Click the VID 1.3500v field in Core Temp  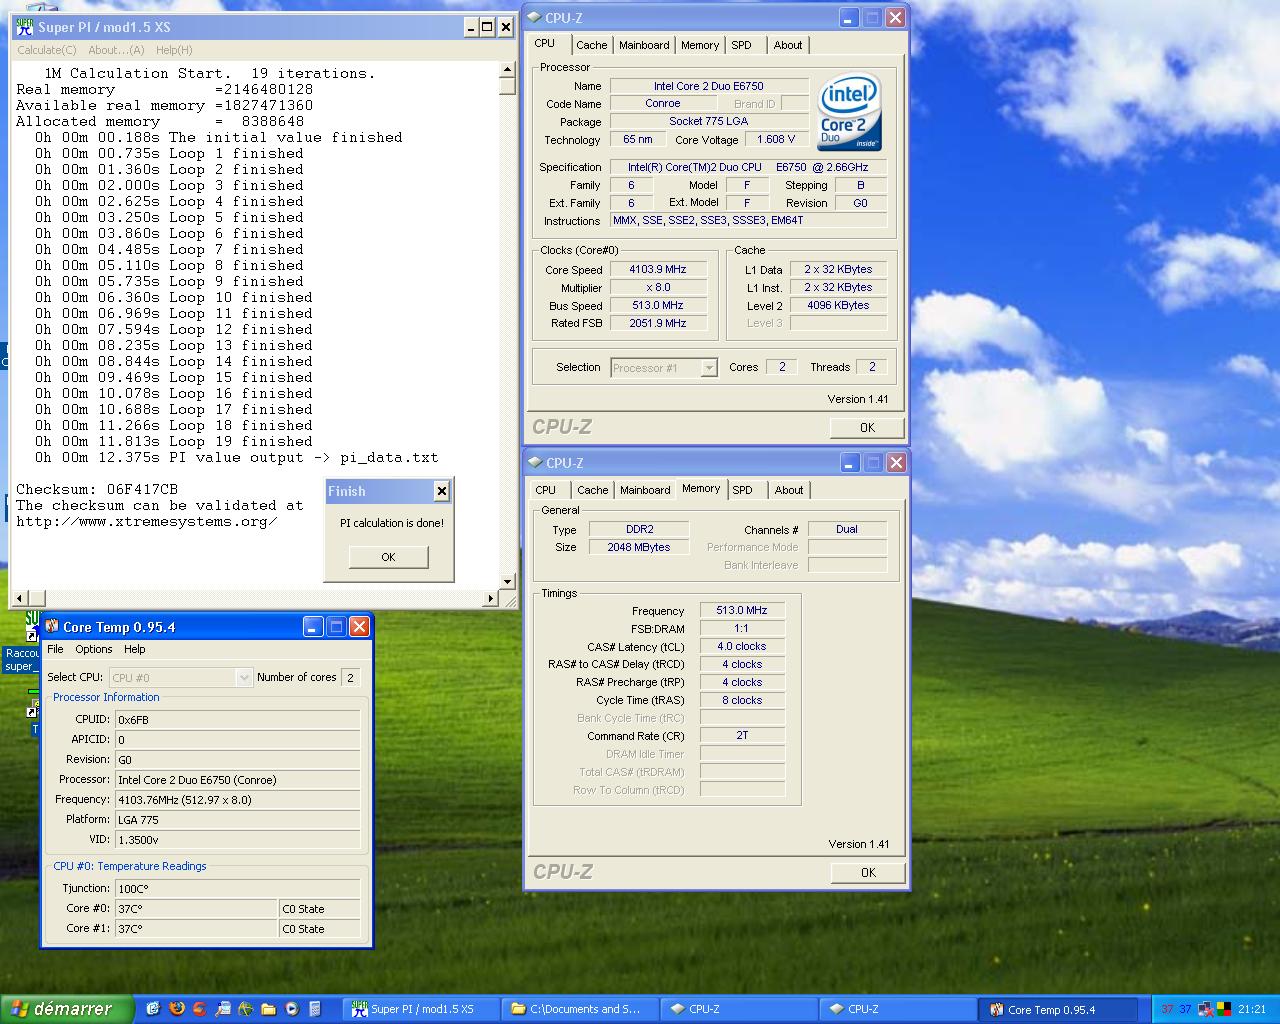(x=237, y=839)
